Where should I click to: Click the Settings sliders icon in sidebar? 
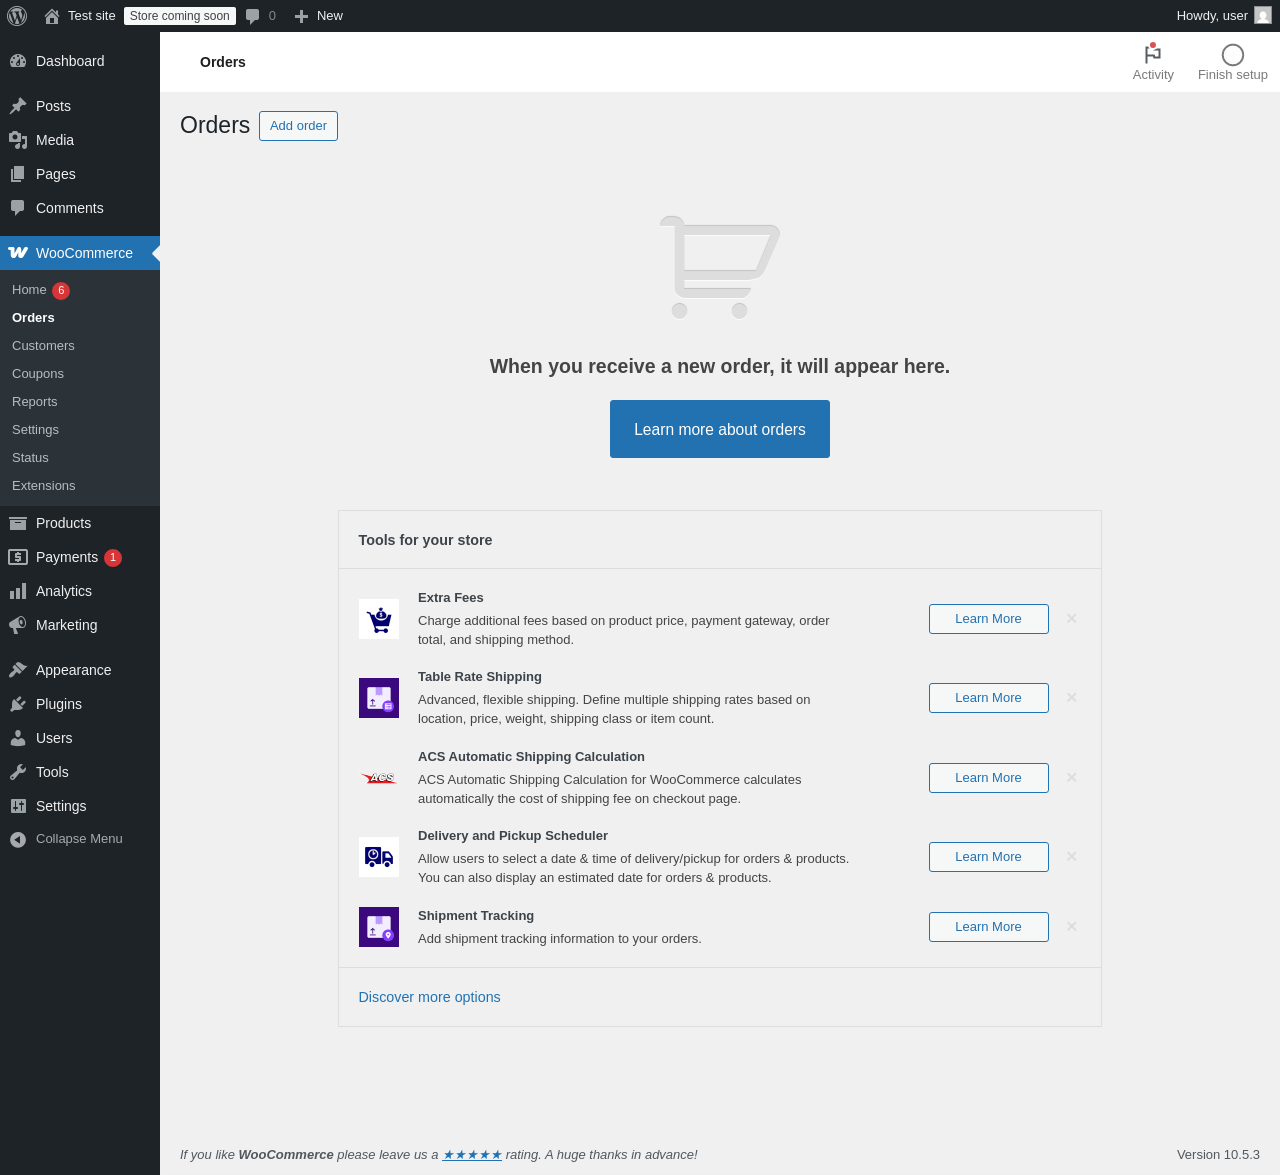pos(18,806)
